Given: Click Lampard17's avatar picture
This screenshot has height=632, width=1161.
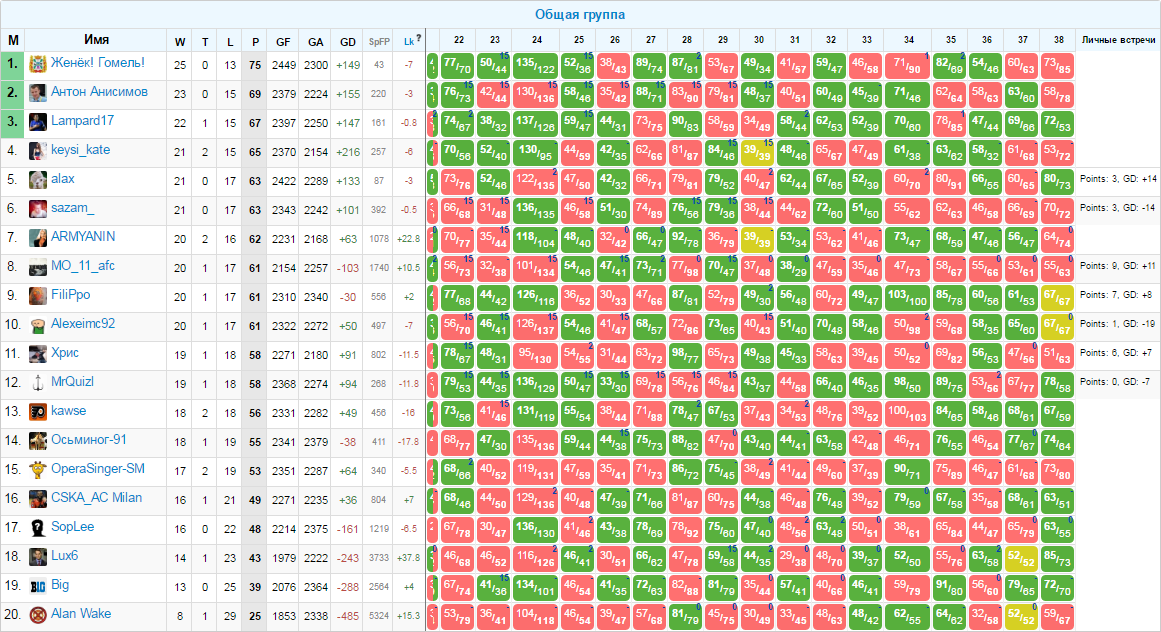Looking at the screenshot, I should 38,122.
